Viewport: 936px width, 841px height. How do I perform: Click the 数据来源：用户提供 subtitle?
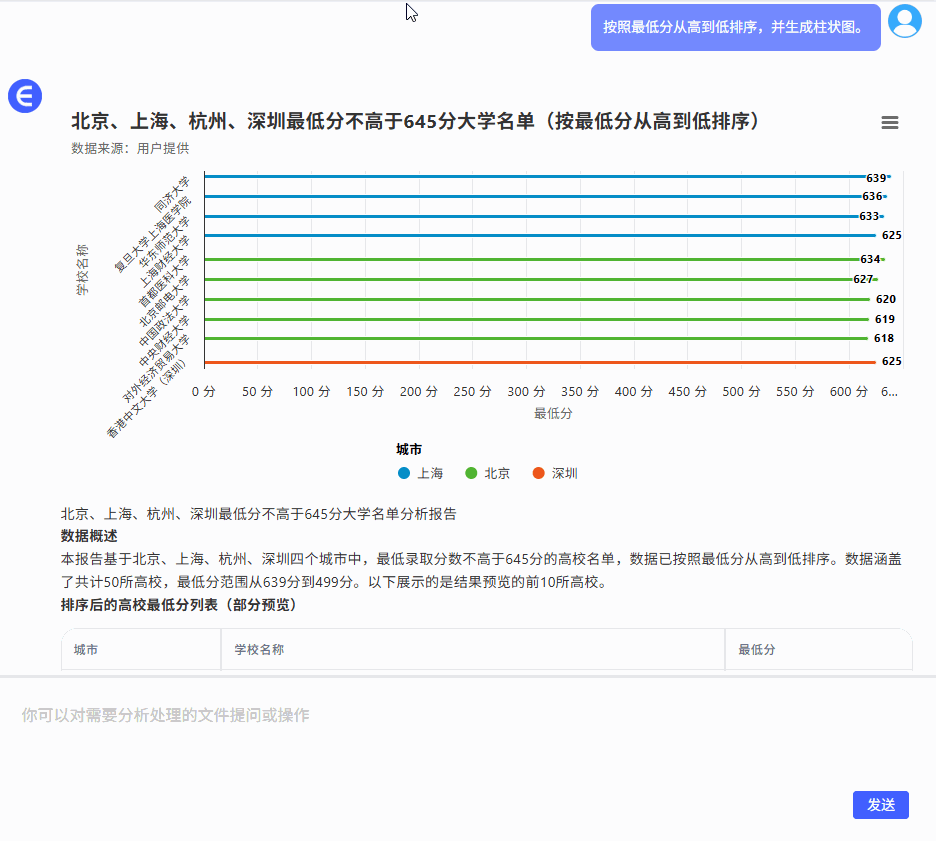coord(130,149)
